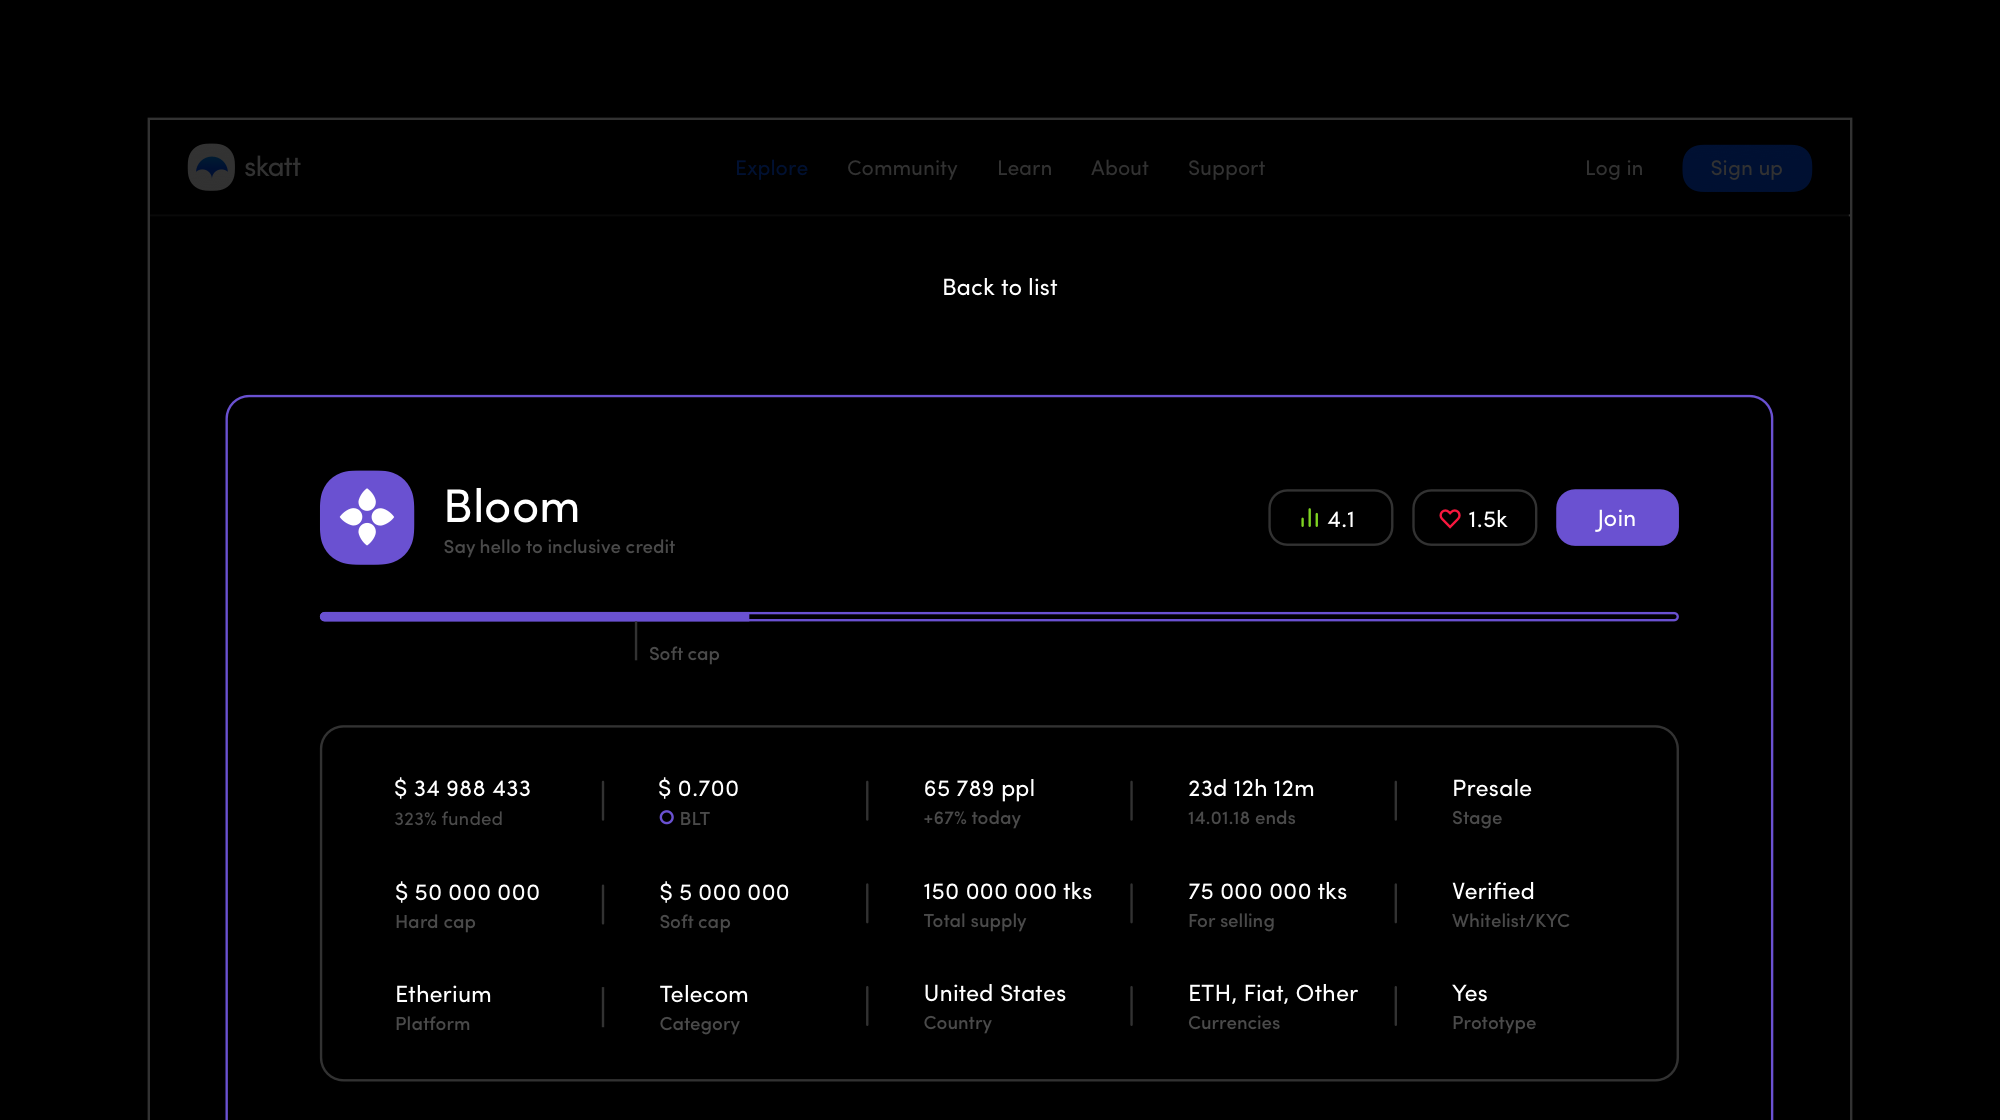Click the skatt umbrella logo icon
The height and width of the screenshot is (1120, 2000).
pyautogui.click(x=211, y=167)
